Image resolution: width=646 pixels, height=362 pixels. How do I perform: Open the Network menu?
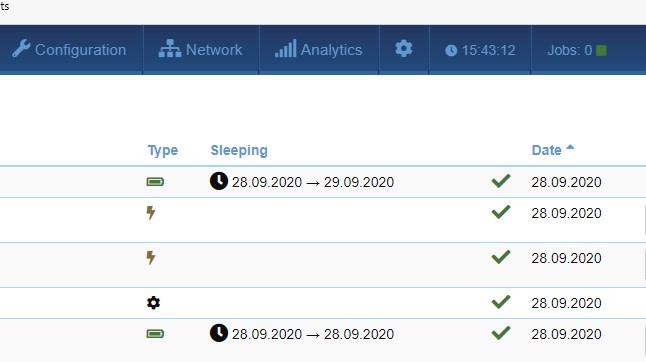click(x=201, y=50)
